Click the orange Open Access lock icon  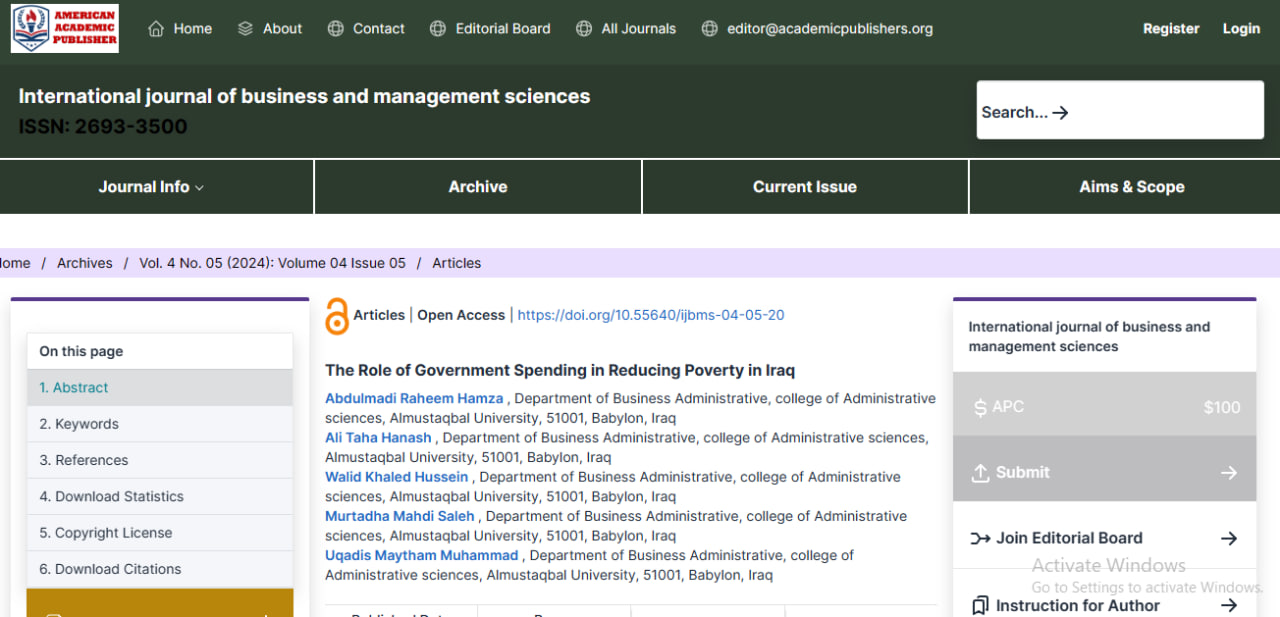(337, 316)
